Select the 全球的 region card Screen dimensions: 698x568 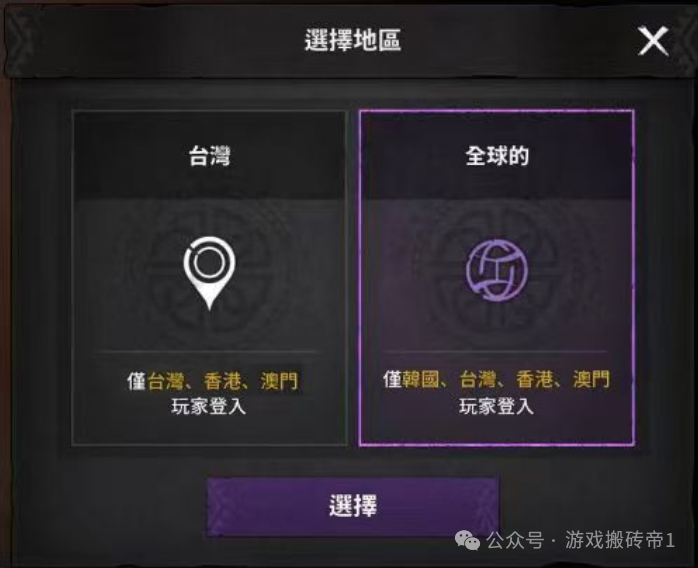497,278
